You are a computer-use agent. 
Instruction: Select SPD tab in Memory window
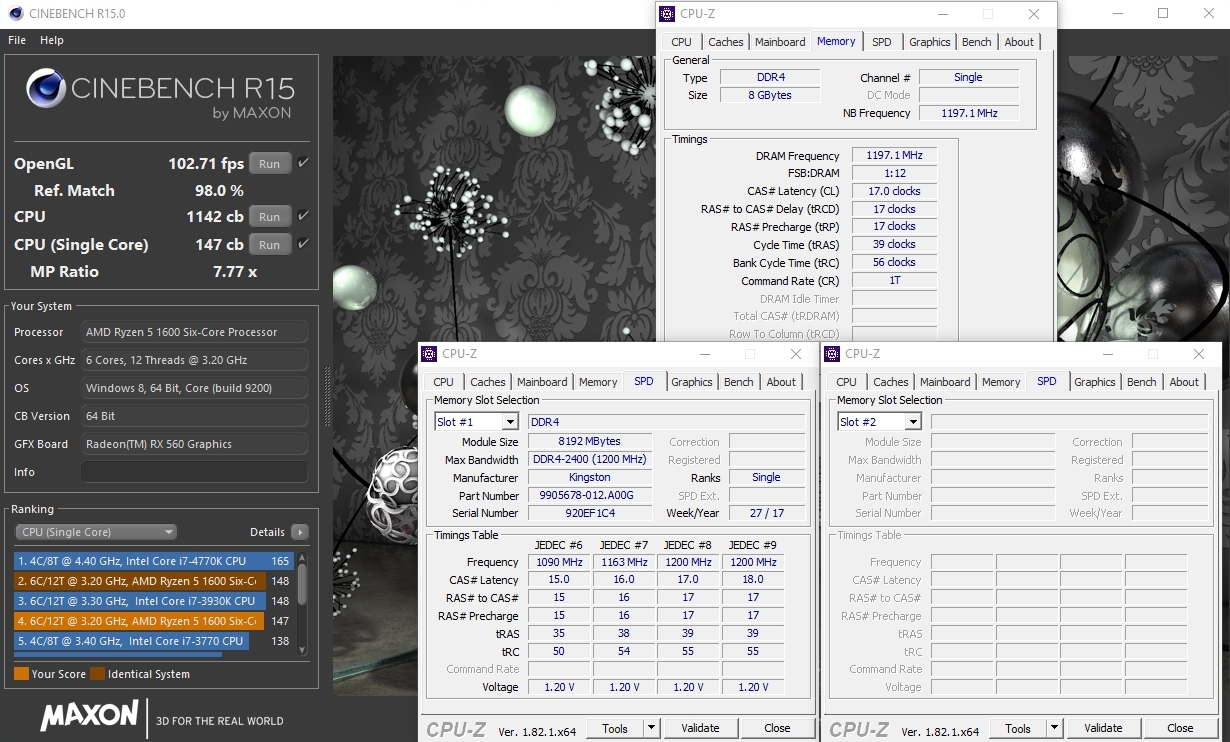[x=882, y=42]
